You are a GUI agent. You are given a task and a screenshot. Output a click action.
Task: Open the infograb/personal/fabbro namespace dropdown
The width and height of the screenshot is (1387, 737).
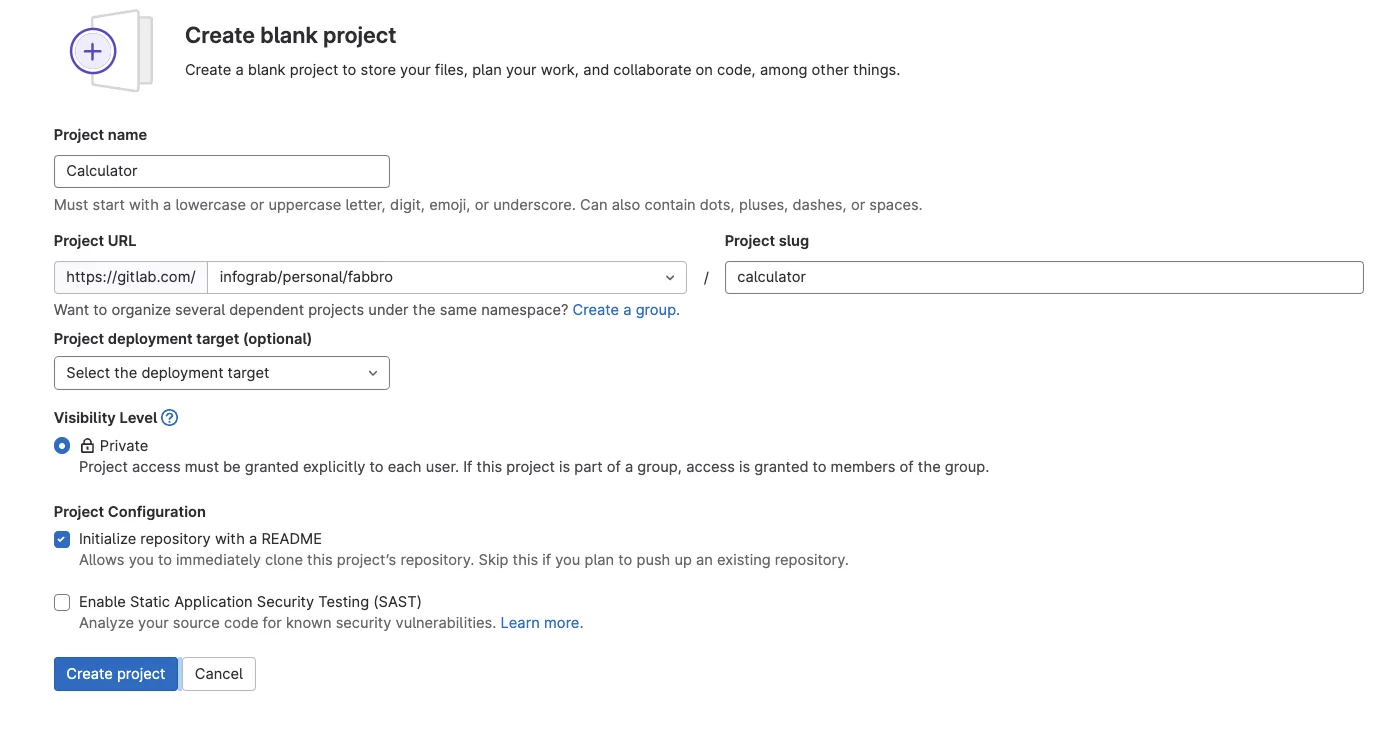click(440, 277)
